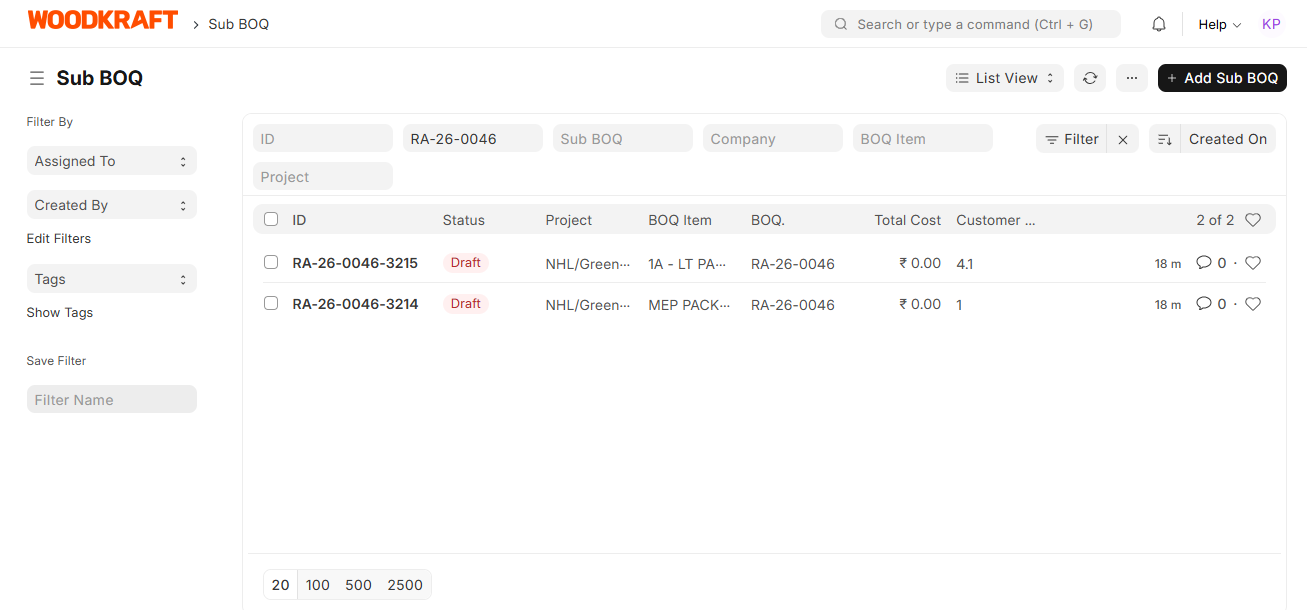Screen dimensions: 1307x610
Task: Set page size to 500
Action: [x=358, y=585]
